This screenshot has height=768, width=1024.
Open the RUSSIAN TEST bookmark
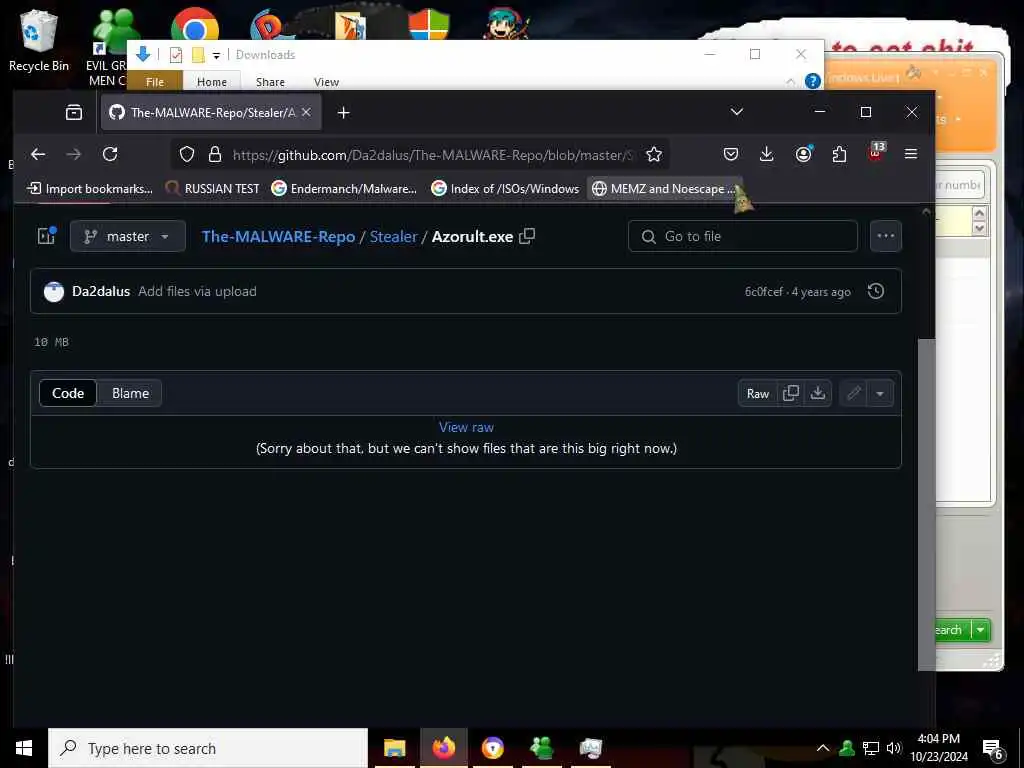coord(212,189)
